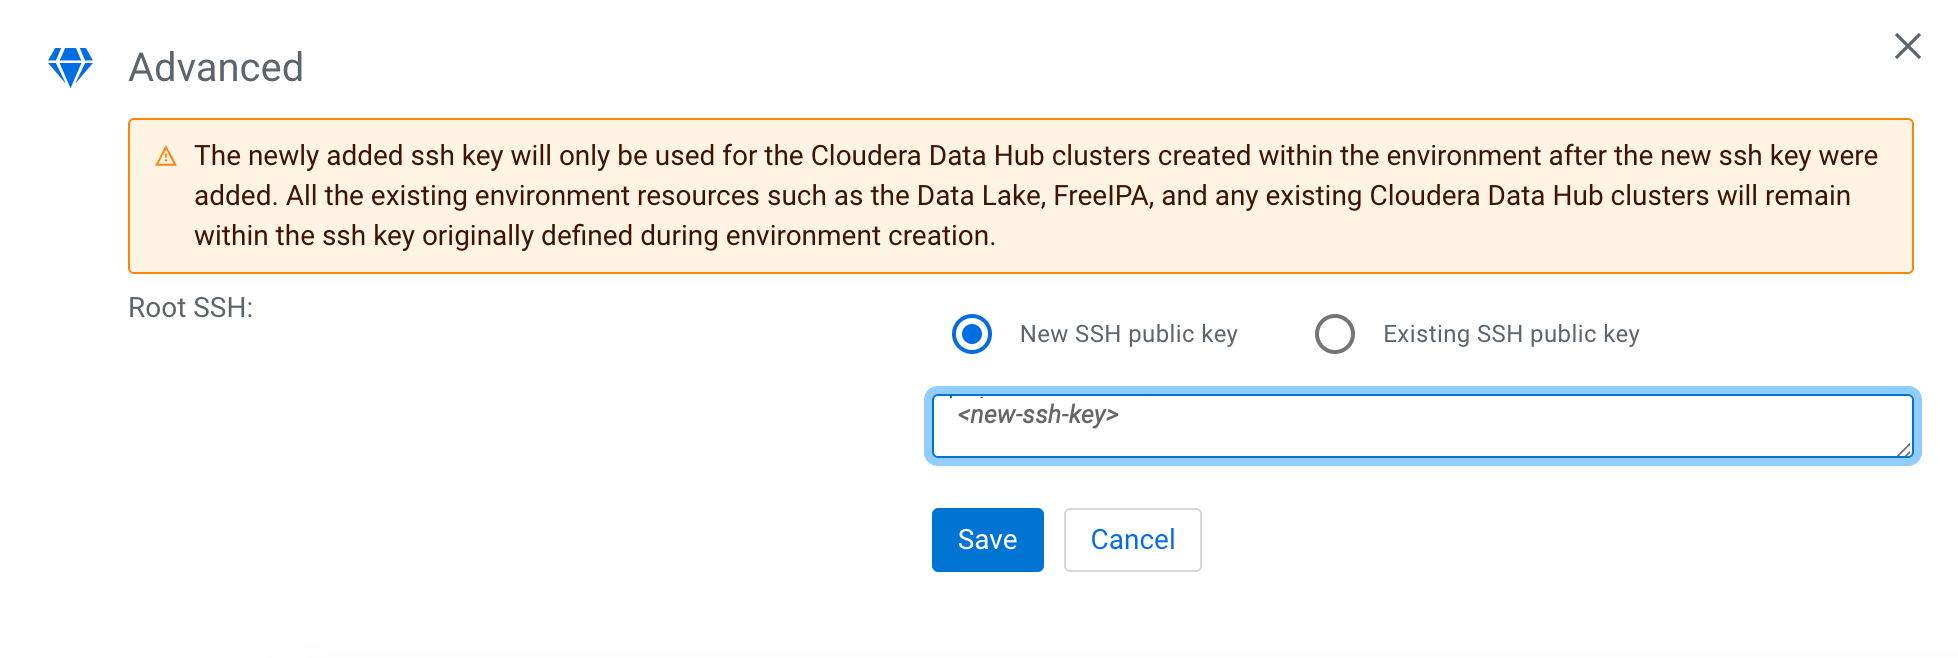Image resolution: width=1958 pixels, height=658 pixels.
Task: Click the blue diamond Advanced icon
Action: 70,67
